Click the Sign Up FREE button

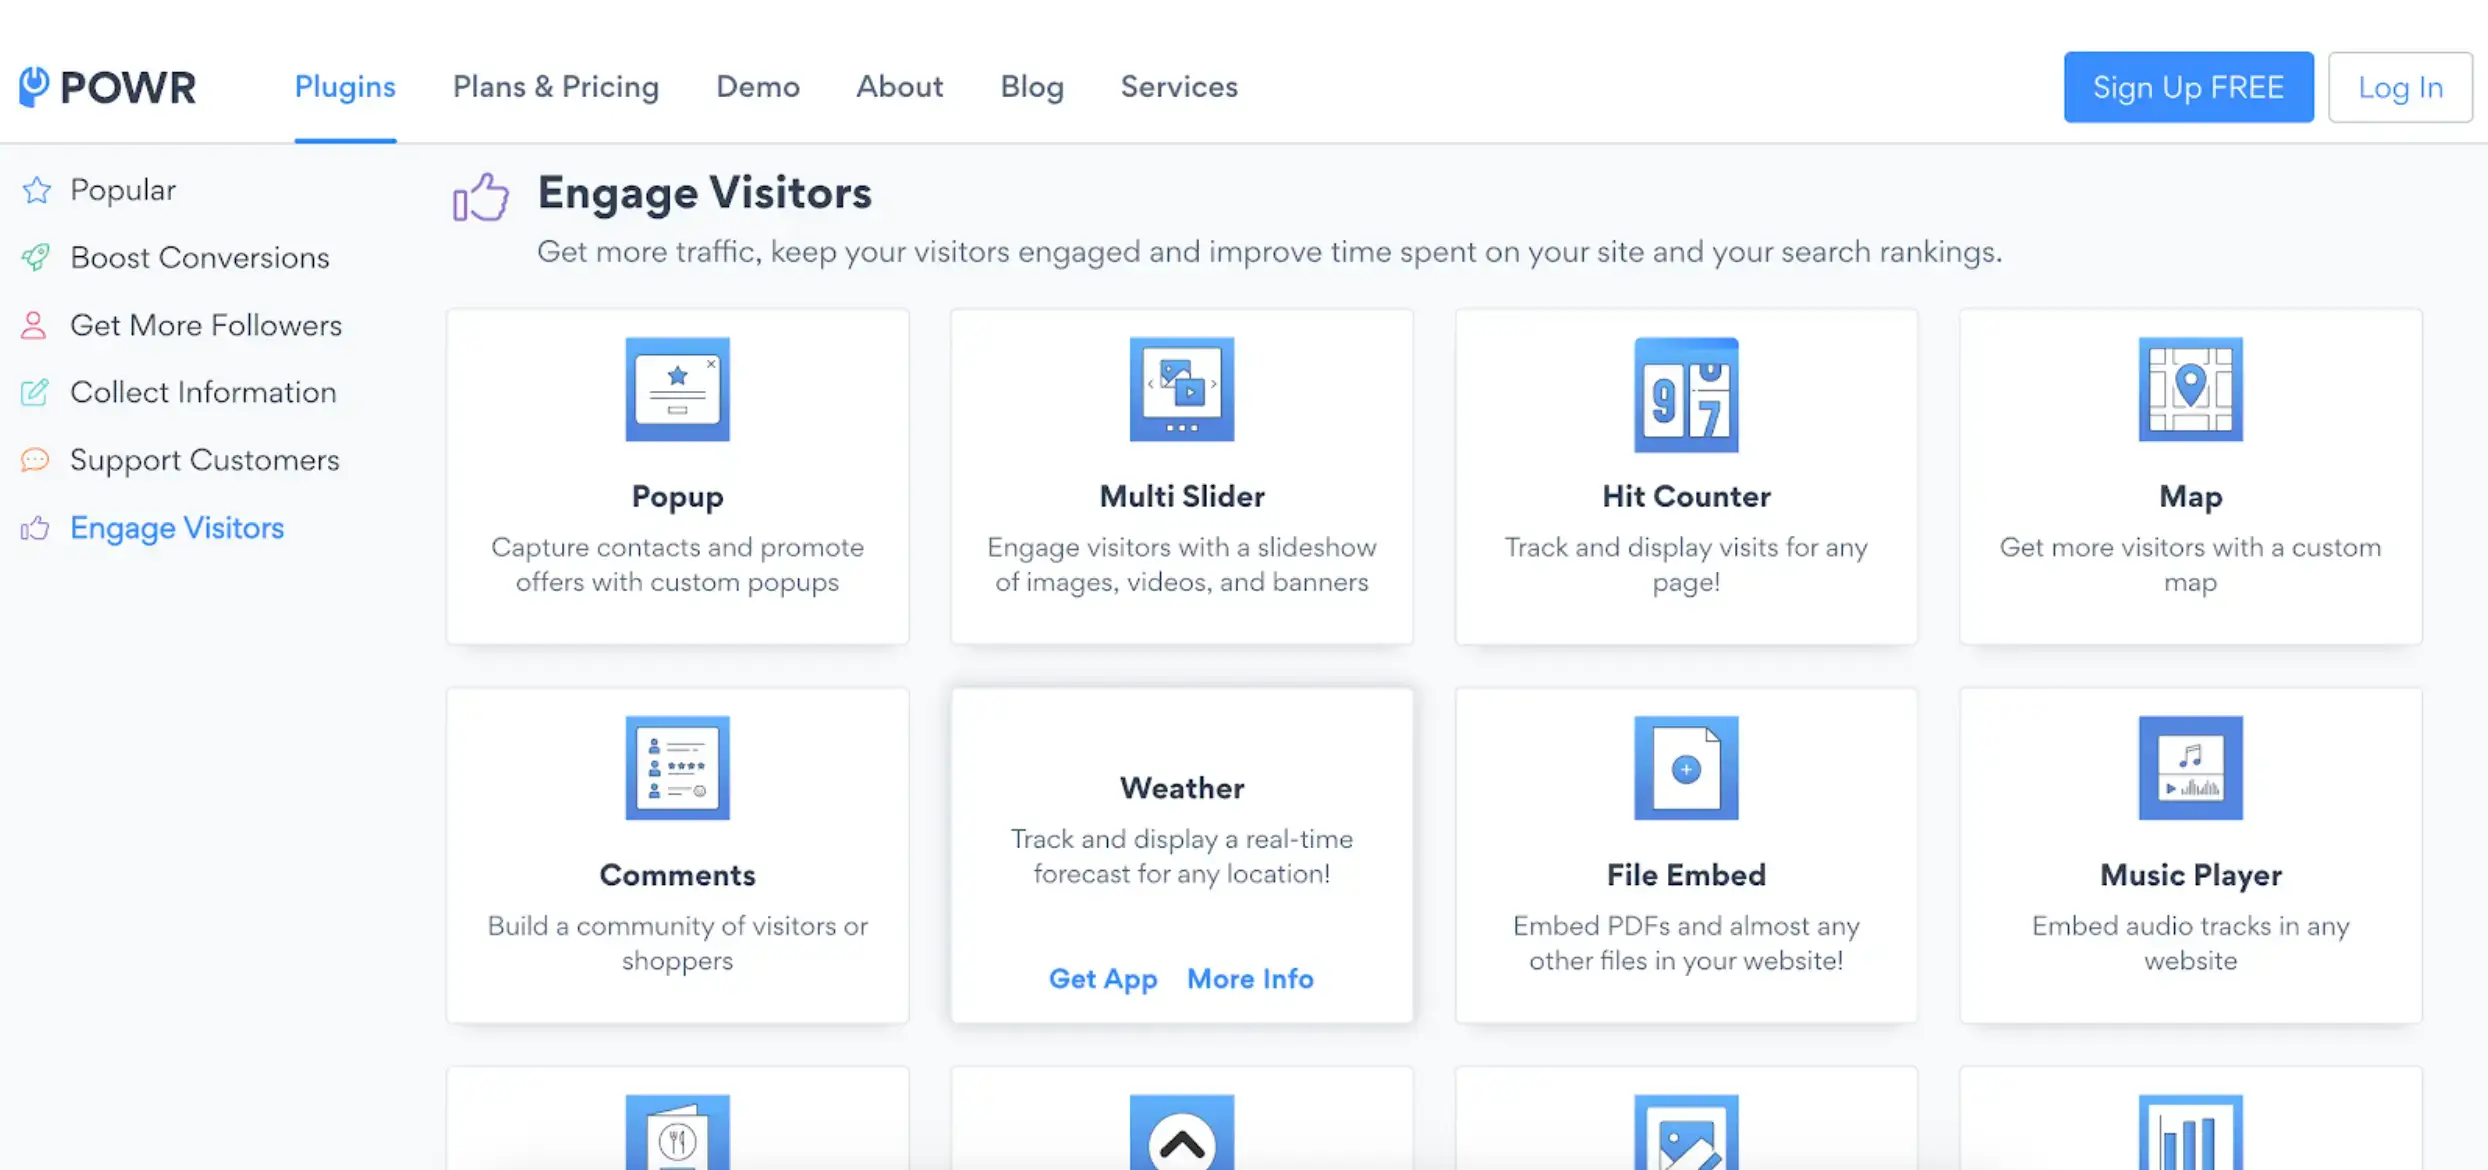tap(2188, 87)
